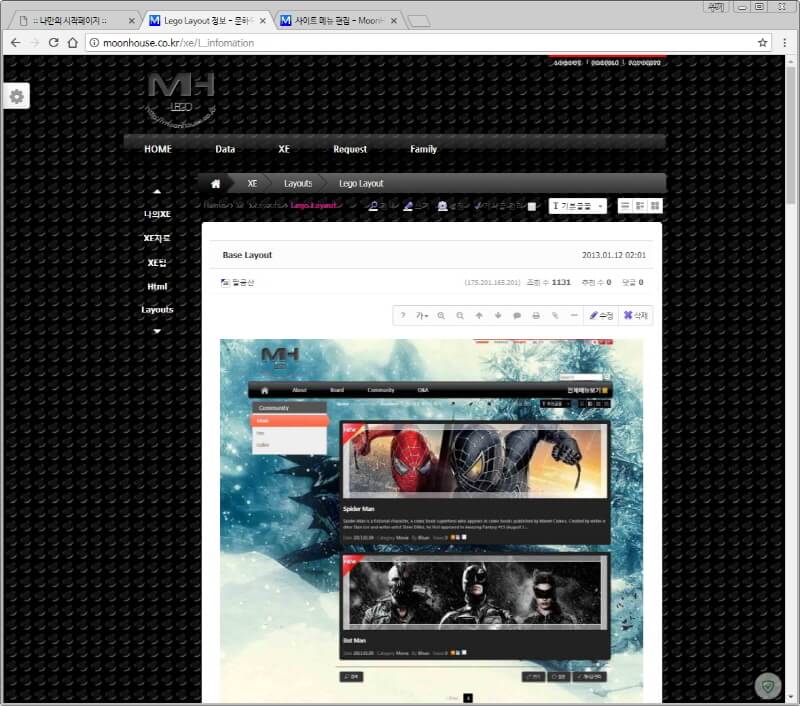Select the gallery grid view icon
This screenshot has width=800, height=706.
coord(655,206)
